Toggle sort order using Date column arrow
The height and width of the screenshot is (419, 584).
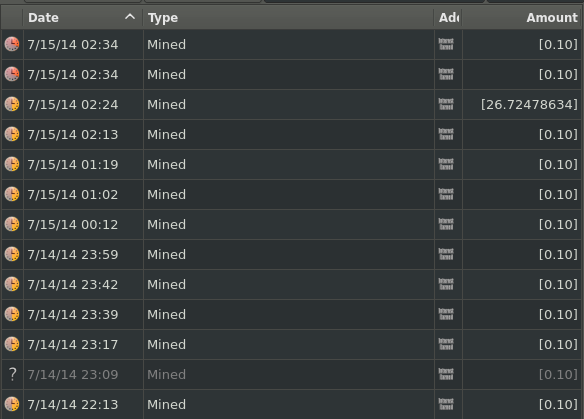click(x=130, y=17)
